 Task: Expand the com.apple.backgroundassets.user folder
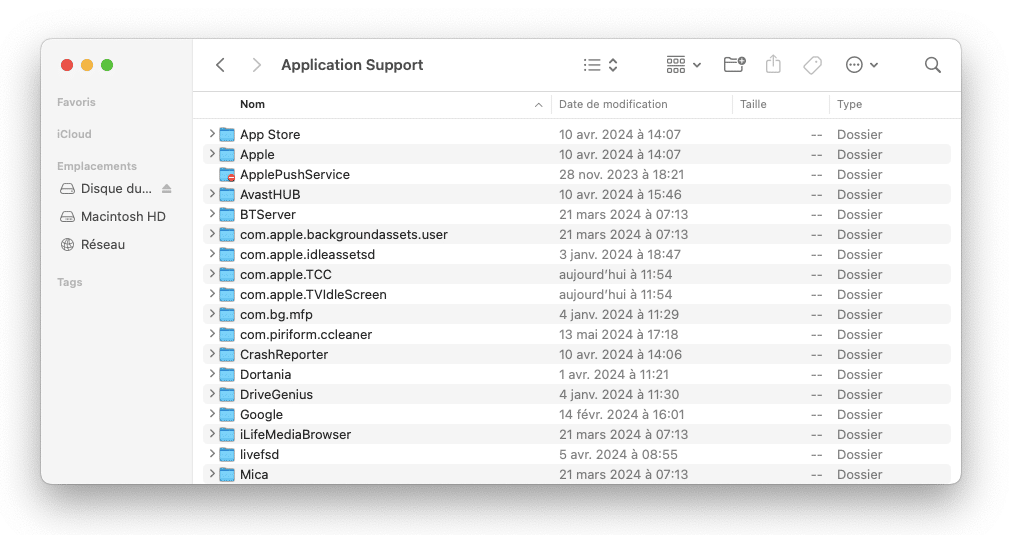coord(211,234)
